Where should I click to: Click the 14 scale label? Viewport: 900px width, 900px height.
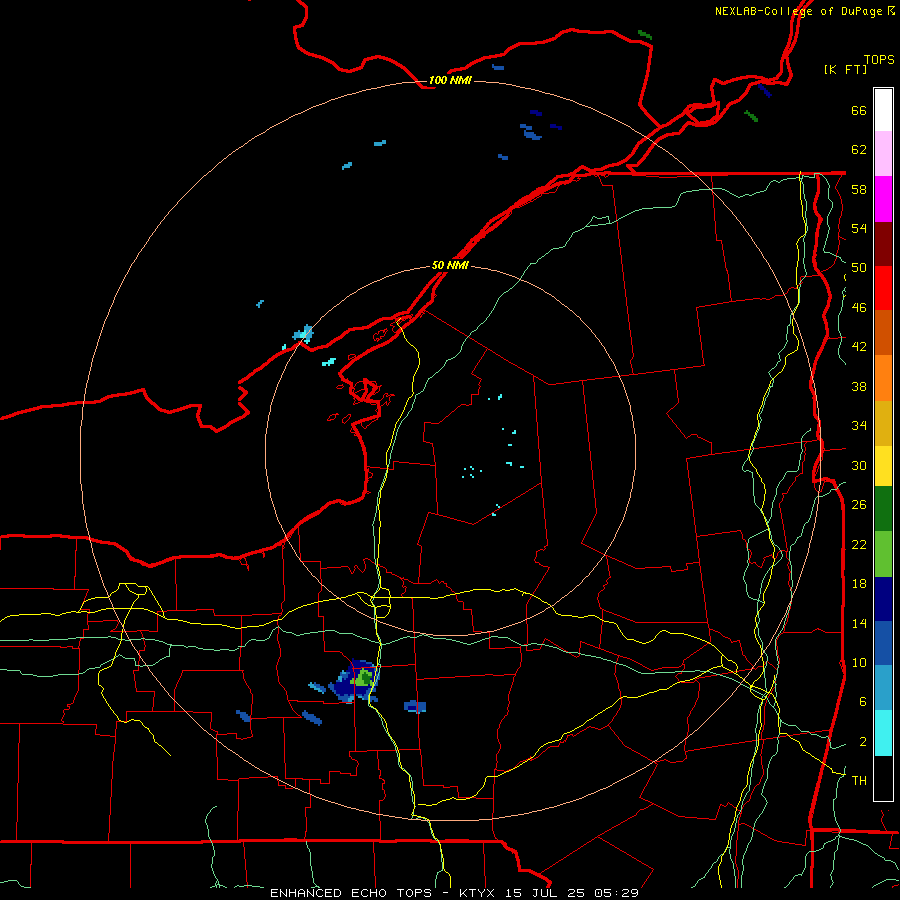tap(859, 623)
